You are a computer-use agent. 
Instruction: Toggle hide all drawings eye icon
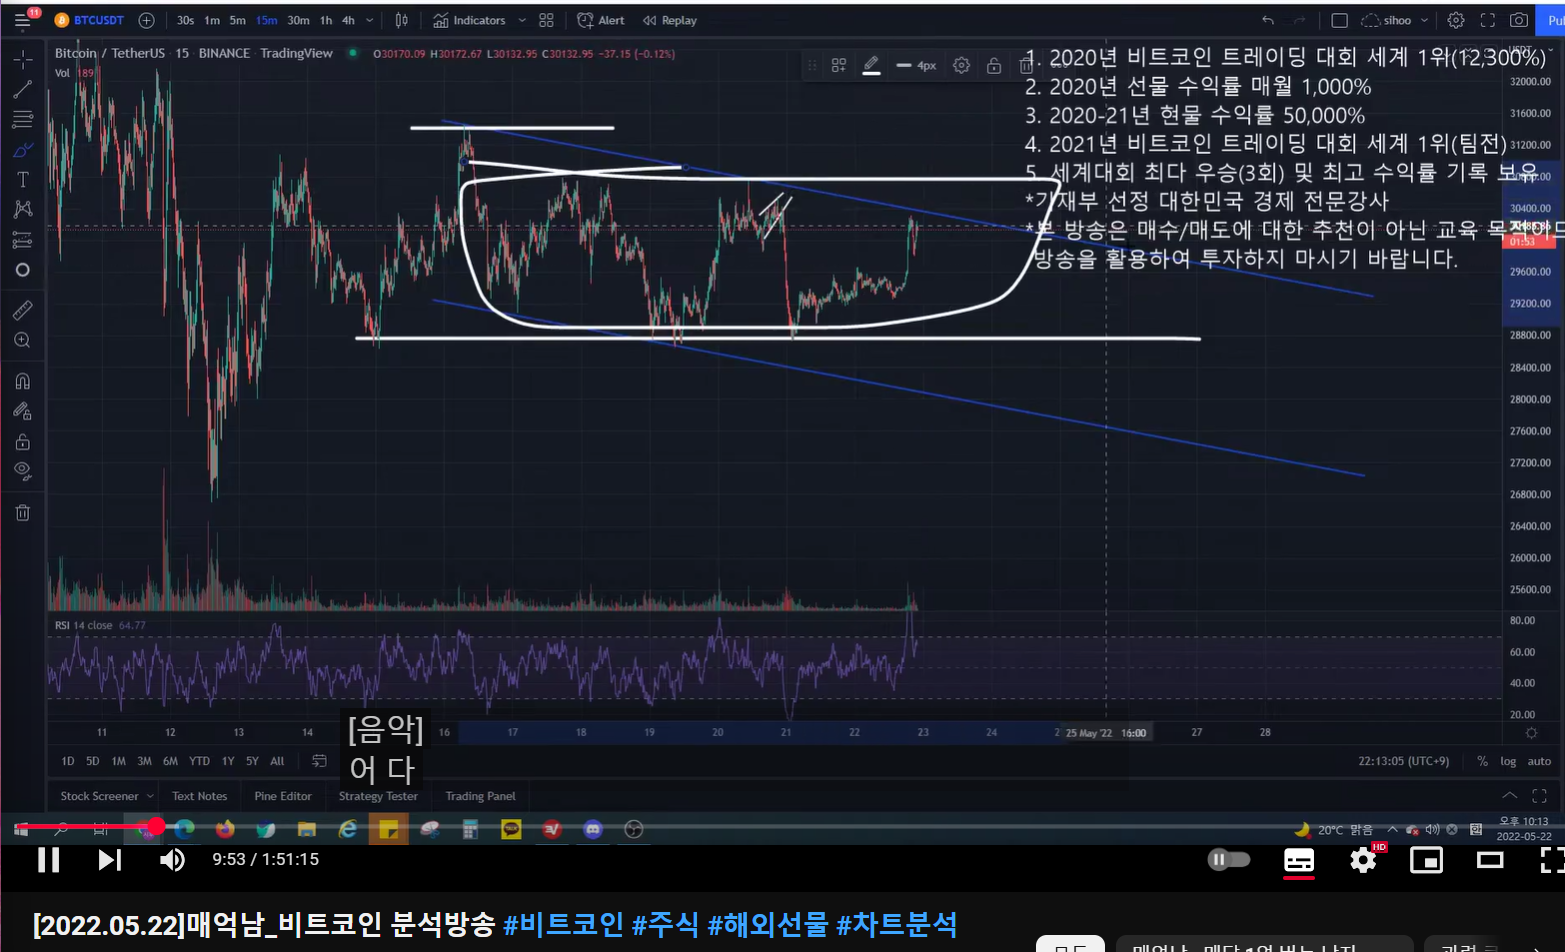point(22,471)
